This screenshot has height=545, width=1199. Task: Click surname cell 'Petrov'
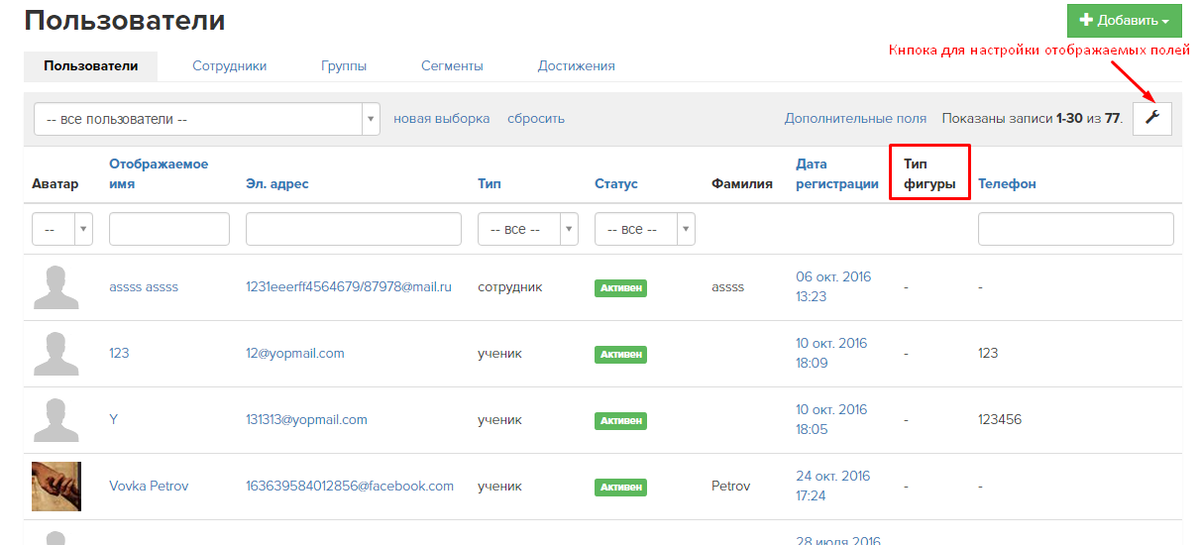coord(732,486)
